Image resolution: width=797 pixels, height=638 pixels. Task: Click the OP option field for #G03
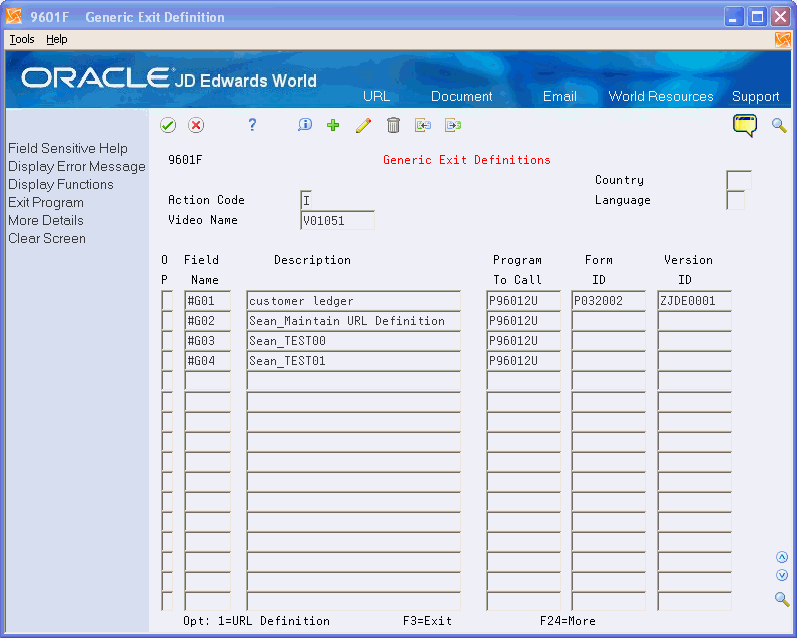click(167, 341)
